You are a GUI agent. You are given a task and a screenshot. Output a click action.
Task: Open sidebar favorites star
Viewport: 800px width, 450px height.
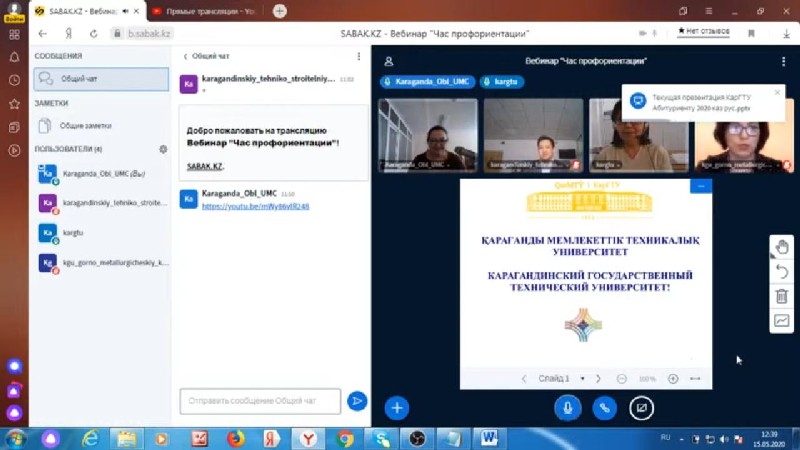click(x=14, y=104)
